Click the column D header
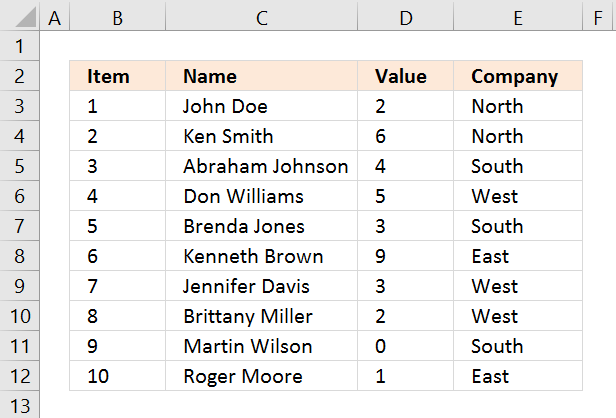Screen dimensions: 616x418 (x=405, y=17)
